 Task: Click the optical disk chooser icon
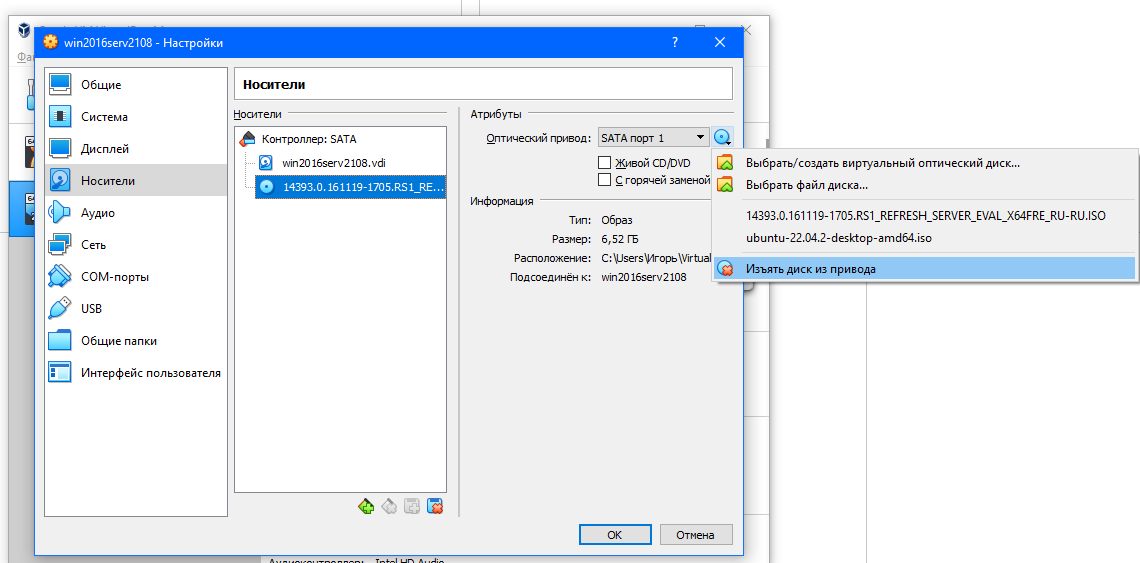[x=722, y=137]
